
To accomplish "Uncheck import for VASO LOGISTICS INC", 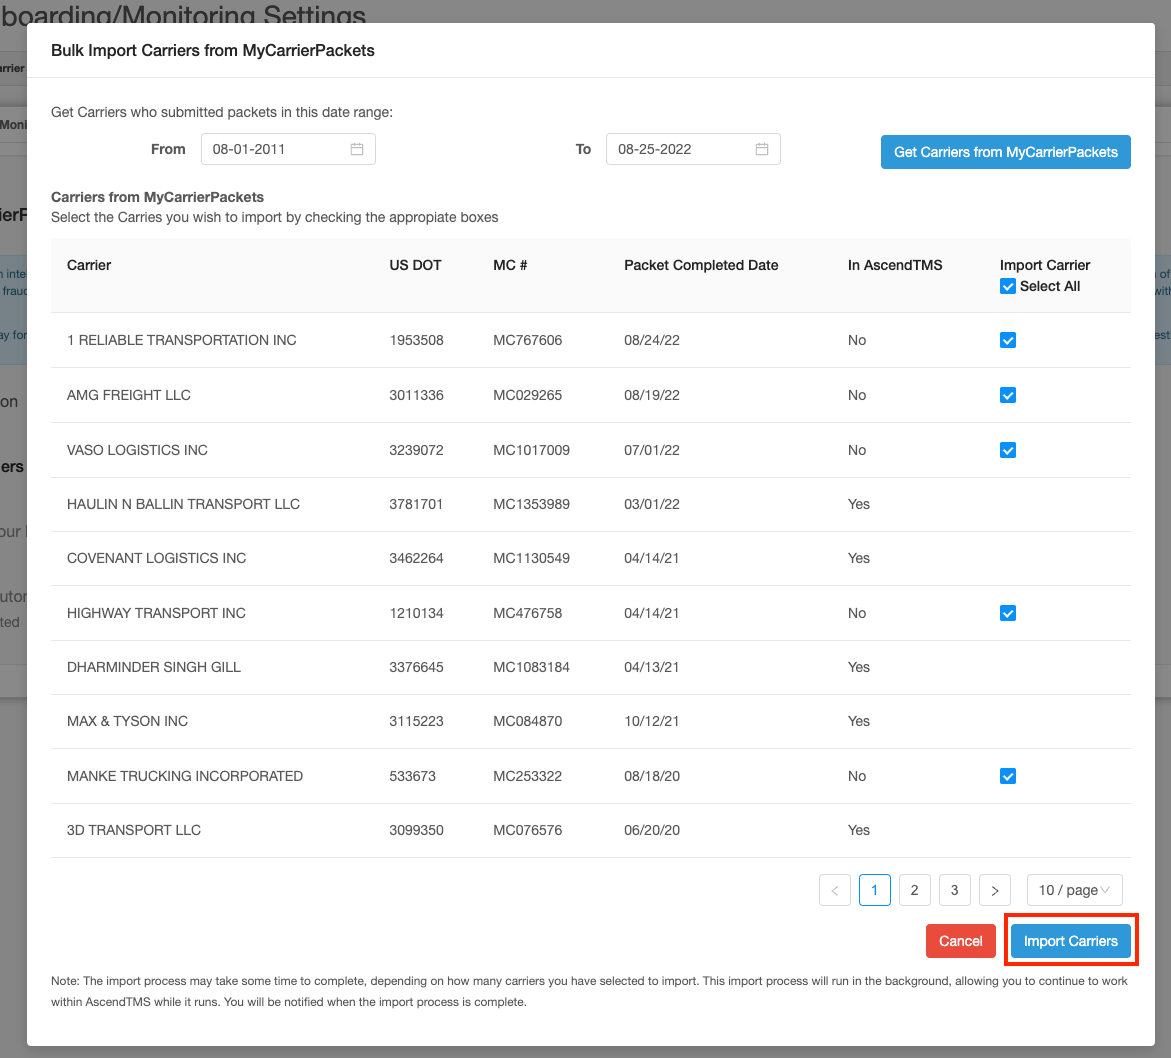I will (1007, 450).
